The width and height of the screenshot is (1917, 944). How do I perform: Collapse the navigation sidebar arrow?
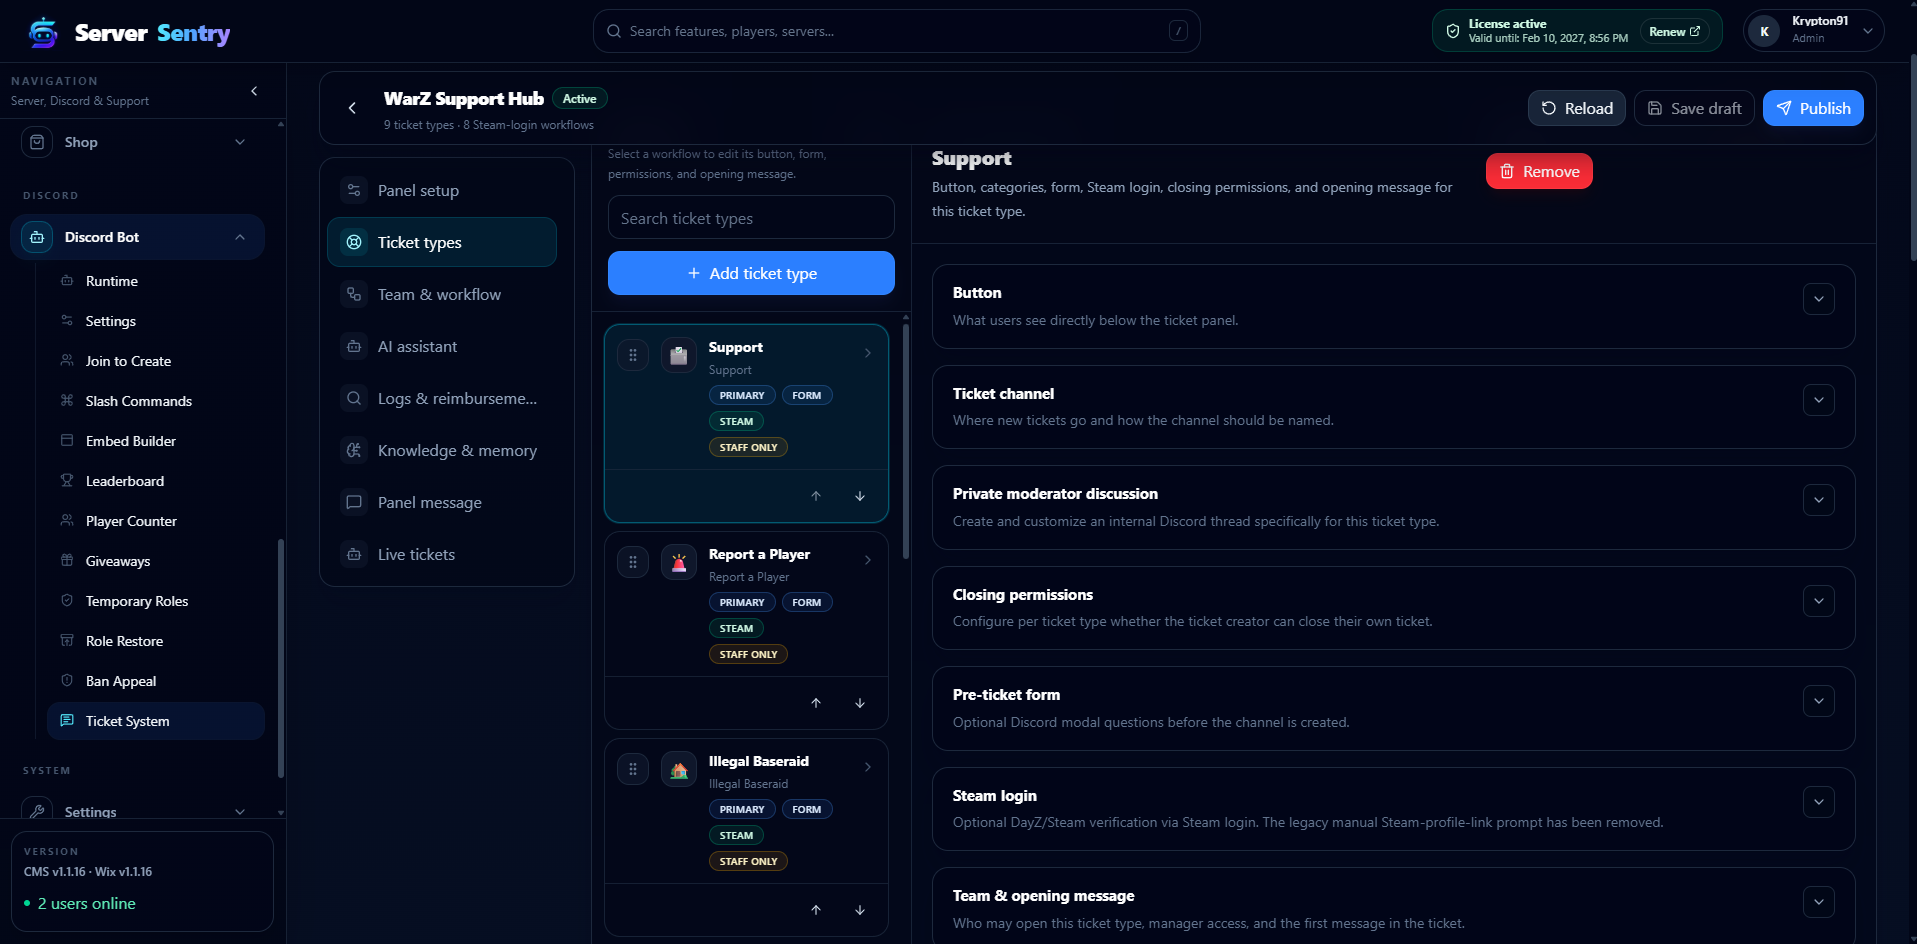(x=254, y=91)
